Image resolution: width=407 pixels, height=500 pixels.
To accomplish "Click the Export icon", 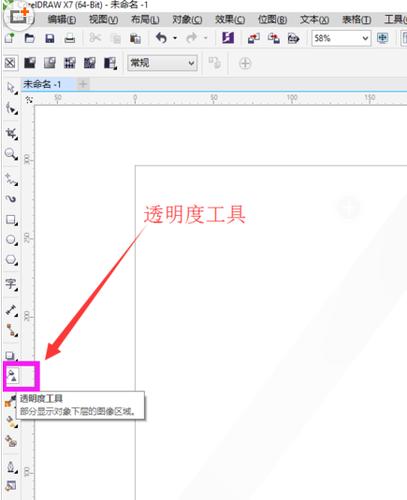I will click(x=274, y=39).
